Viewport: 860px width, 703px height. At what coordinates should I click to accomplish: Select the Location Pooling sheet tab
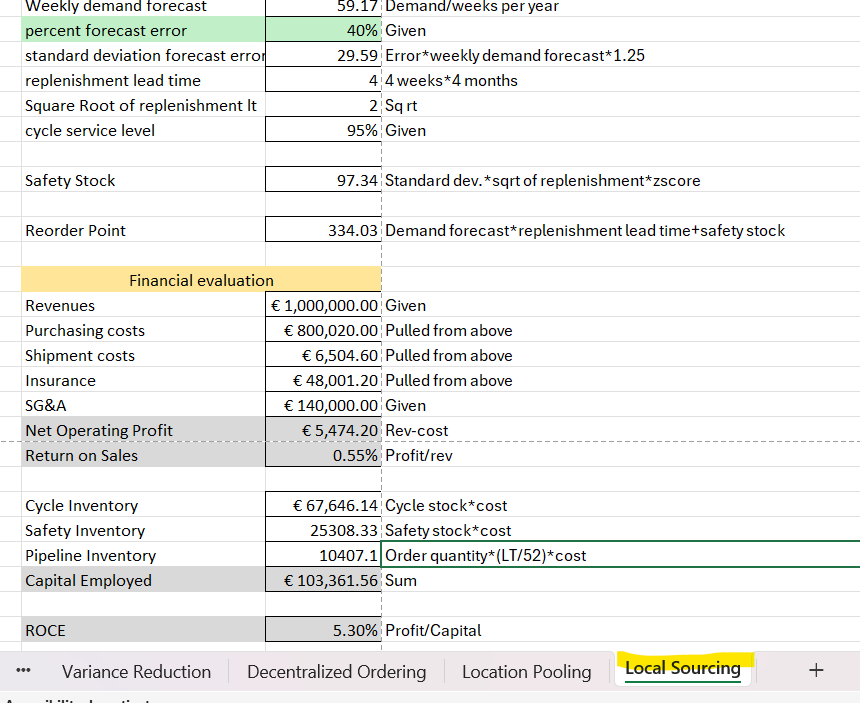tap(527, 671)
